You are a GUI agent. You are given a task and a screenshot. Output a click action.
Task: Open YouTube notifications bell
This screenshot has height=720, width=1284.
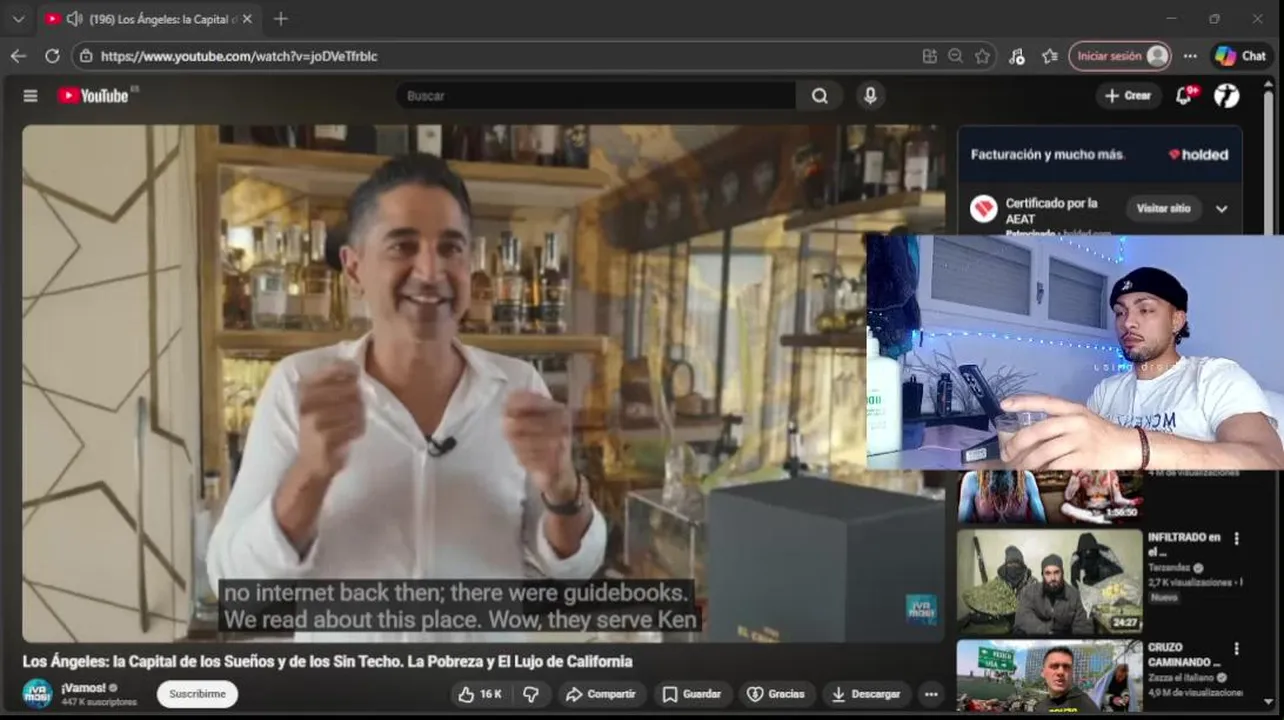point(1184,96)
